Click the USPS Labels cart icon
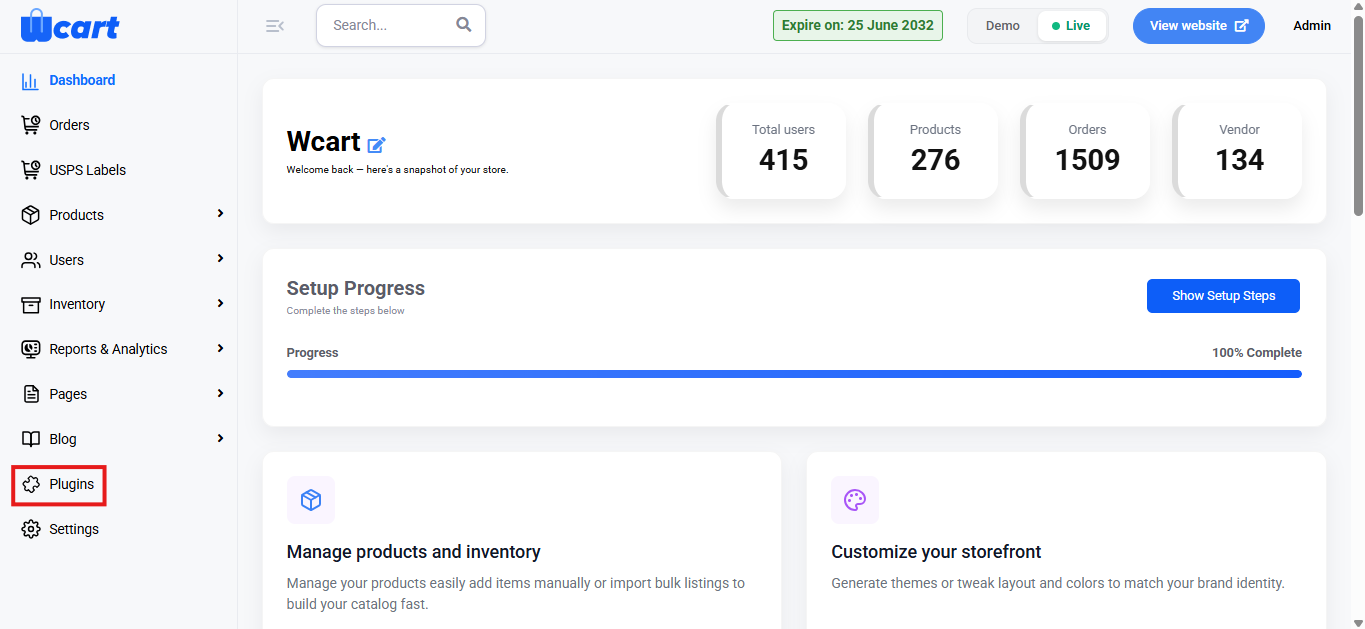Screen dimensions: 1365x629 pos(31,170)
